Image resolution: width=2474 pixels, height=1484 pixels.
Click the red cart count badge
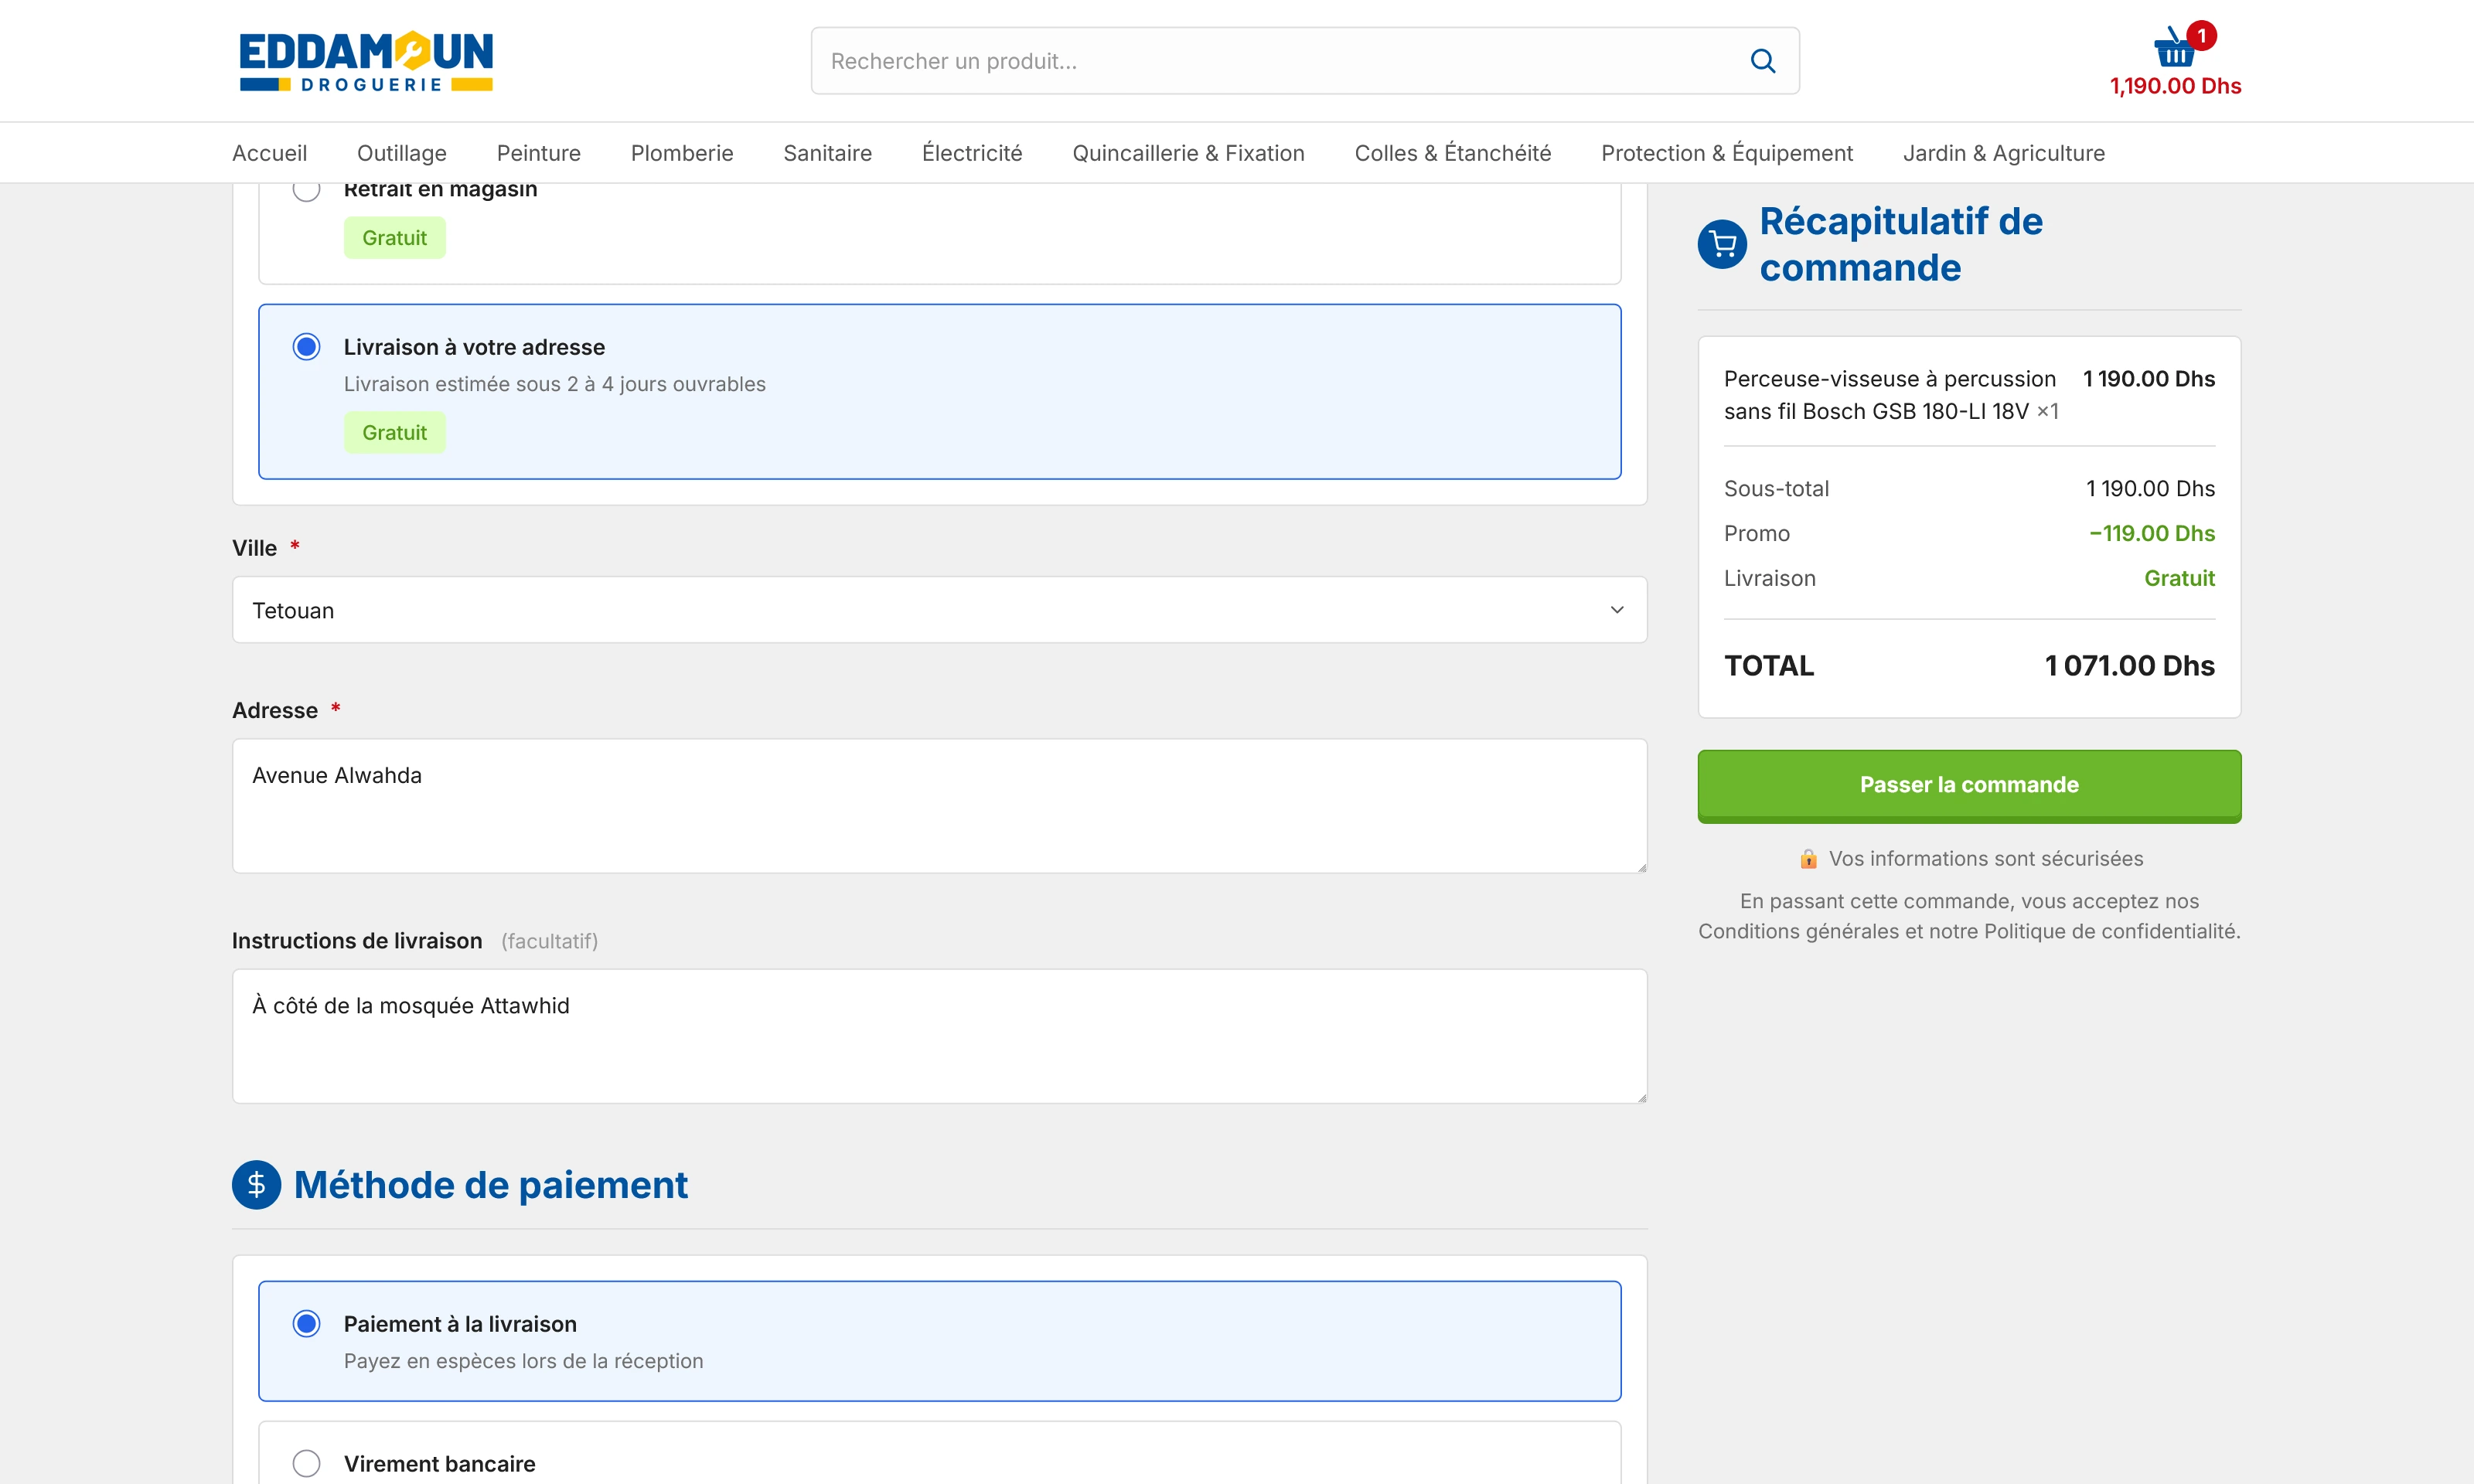[x=2201, y=36]
